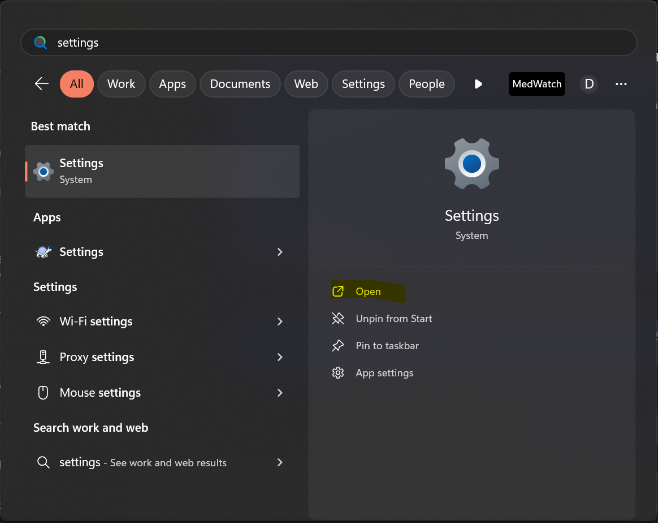
Task: Select the Apps filter tab
Action: tap(172, 84)
